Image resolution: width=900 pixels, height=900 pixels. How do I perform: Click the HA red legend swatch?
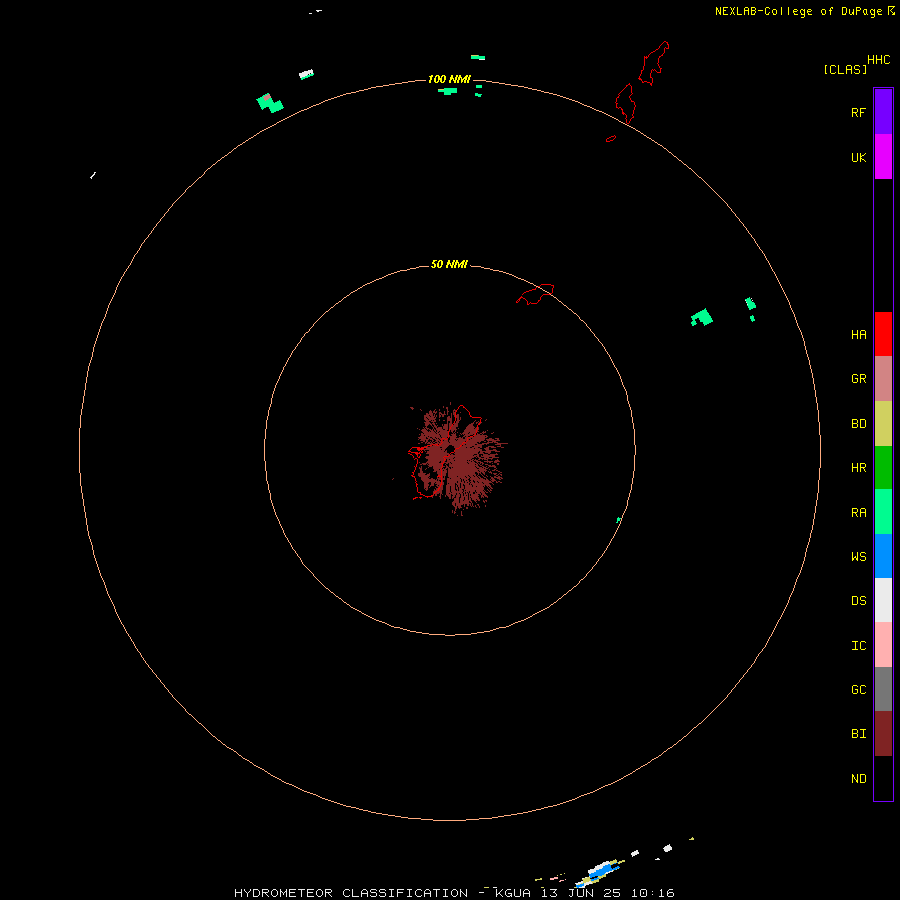coord(883,334)
